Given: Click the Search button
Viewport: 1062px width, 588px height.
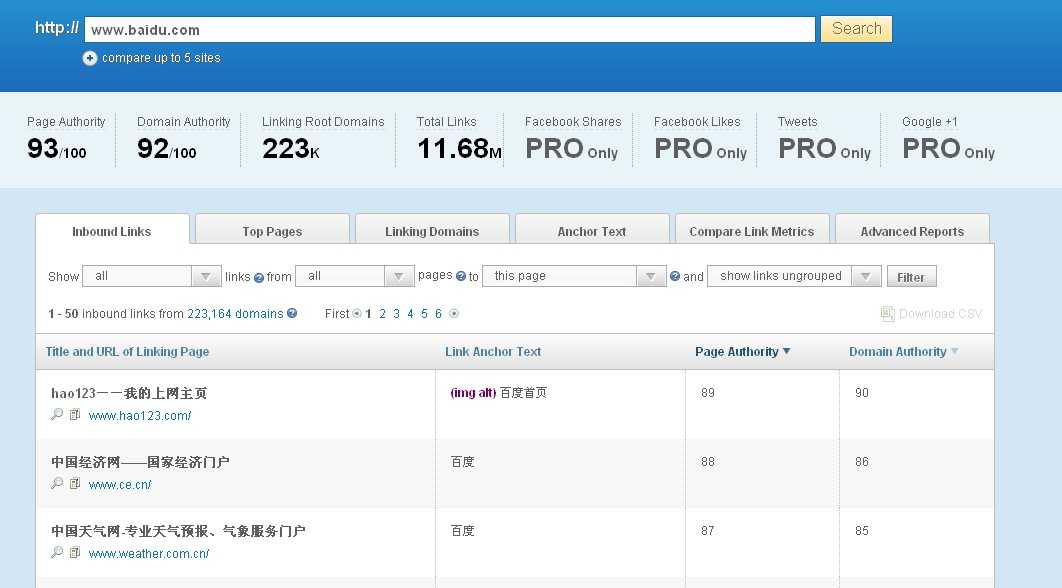Looking at the screenshot, I should tap(855, 29).
